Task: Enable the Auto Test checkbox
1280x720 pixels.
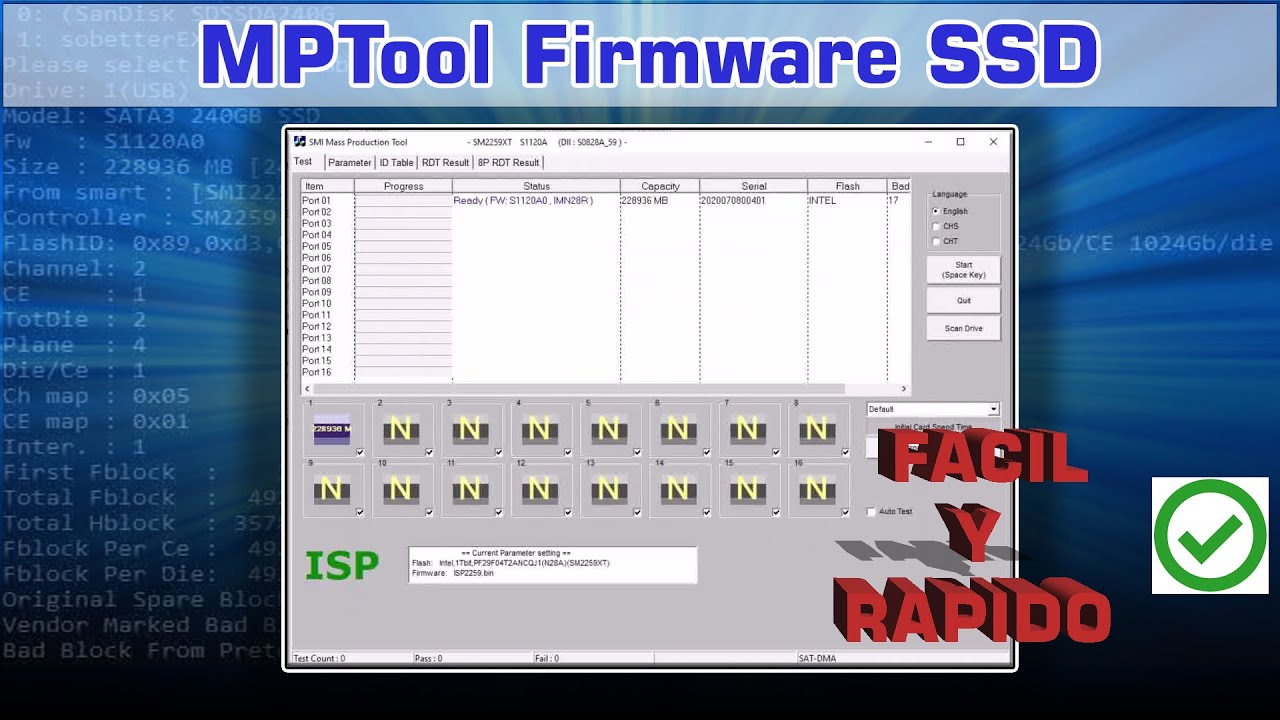Action: point(871,512)
